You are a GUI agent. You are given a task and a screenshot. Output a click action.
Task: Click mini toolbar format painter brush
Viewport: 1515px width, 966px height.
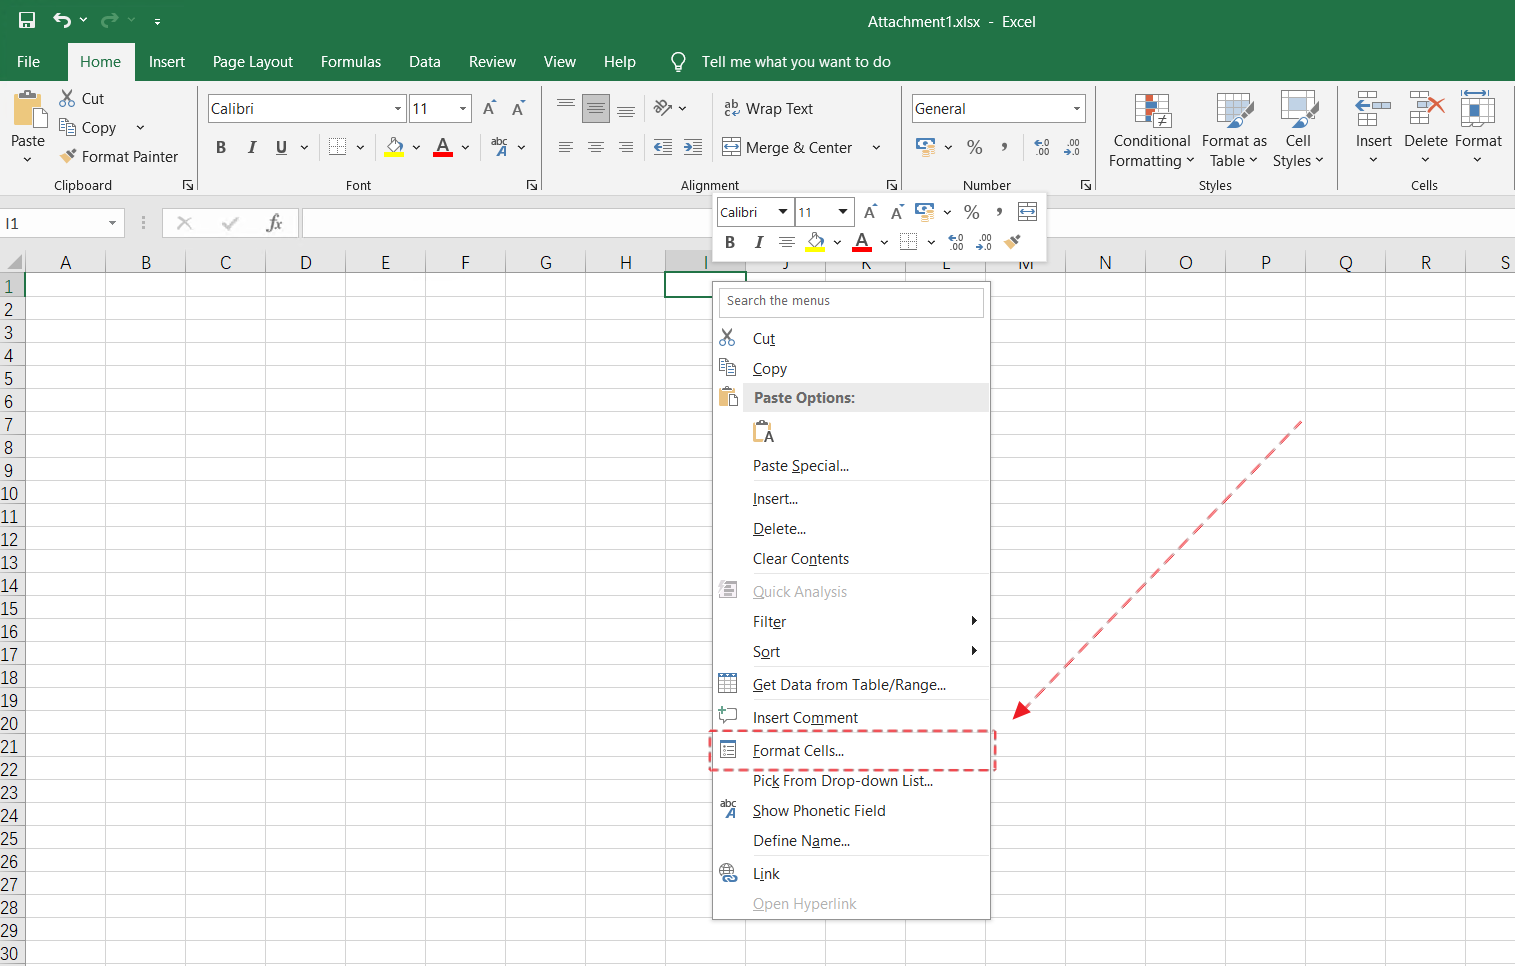[1013, 241]
